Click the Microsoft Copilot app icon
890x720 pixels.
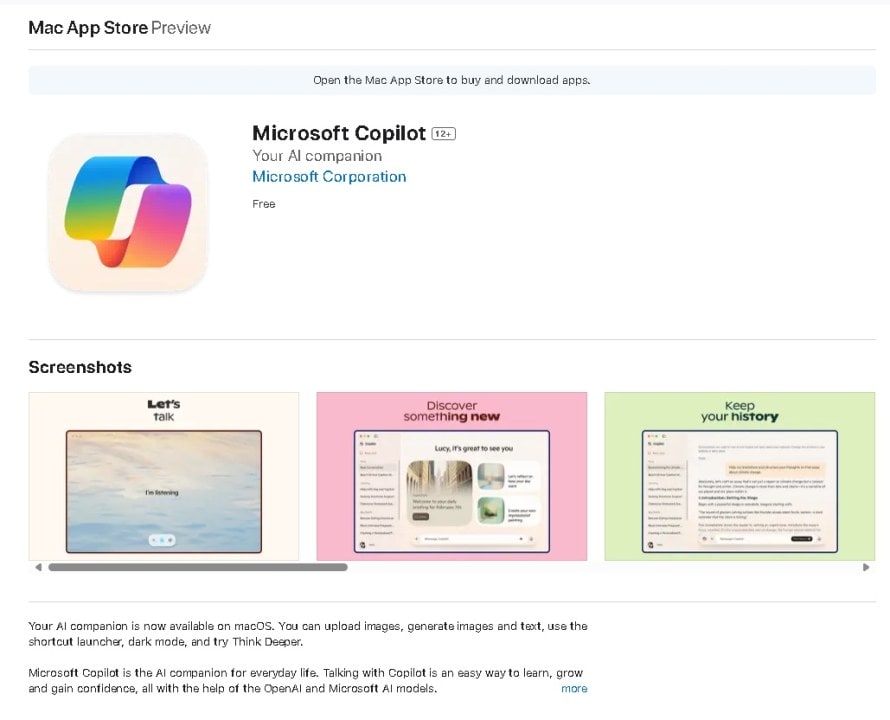click(x=128, y=212)
